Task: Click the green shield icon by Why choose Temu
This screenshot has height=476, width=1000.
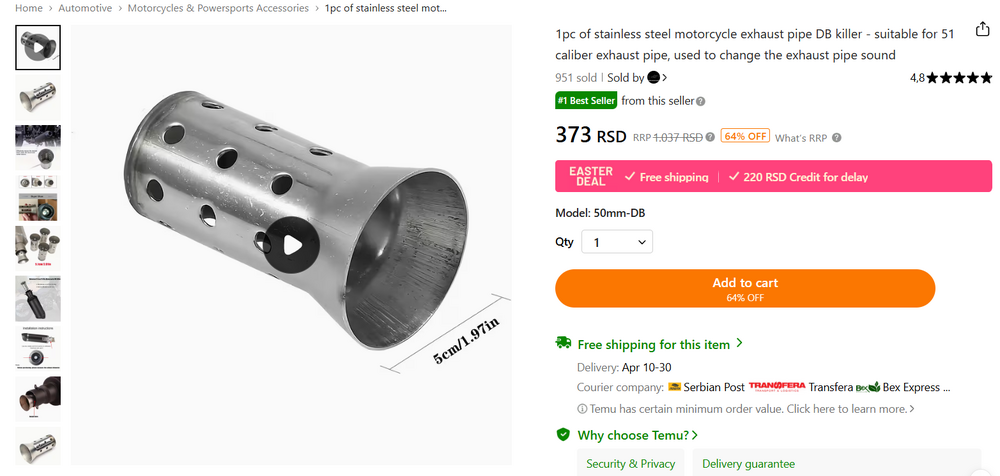Action: (564, 435)
